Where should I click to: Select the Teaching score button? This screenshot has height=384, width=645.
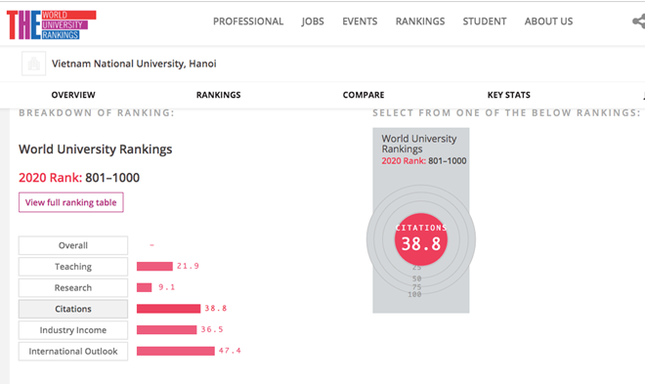[x=73, y=266]
